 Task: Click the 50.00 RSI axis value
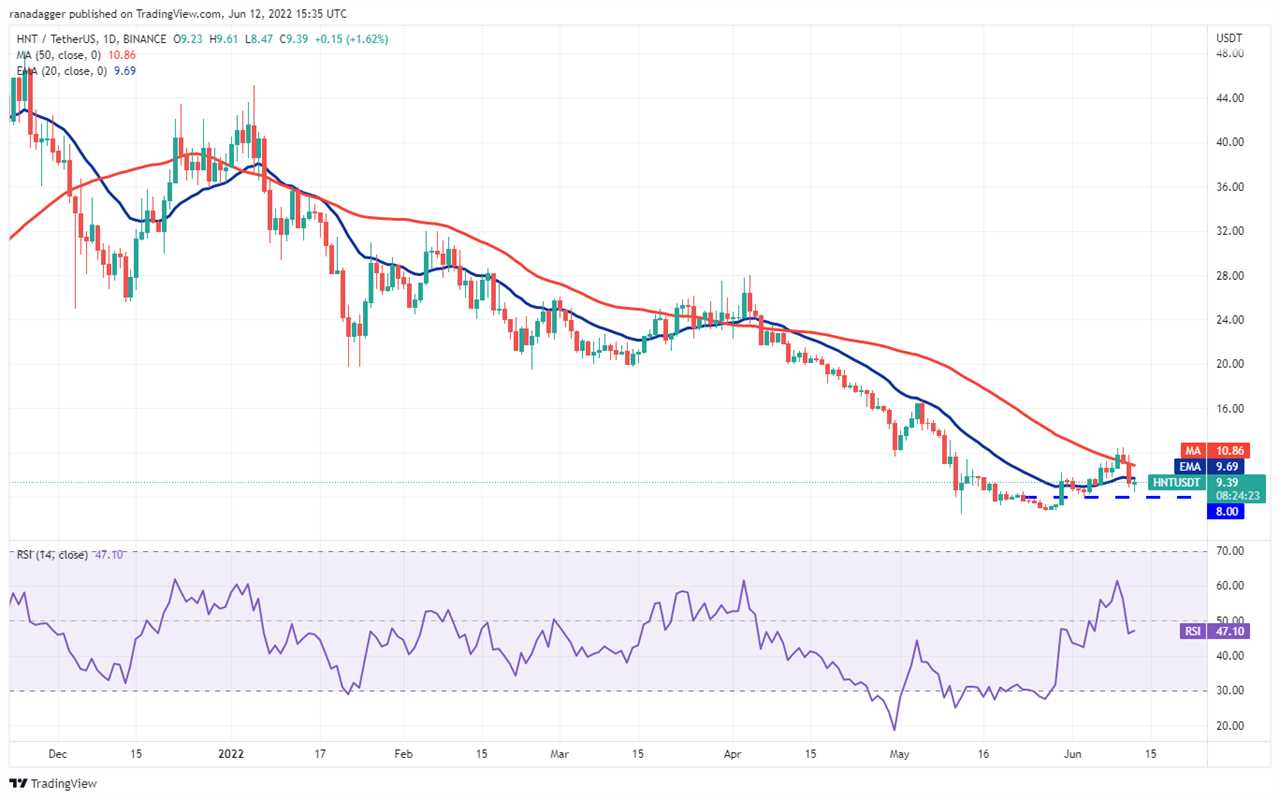(x=1229, y=621)
